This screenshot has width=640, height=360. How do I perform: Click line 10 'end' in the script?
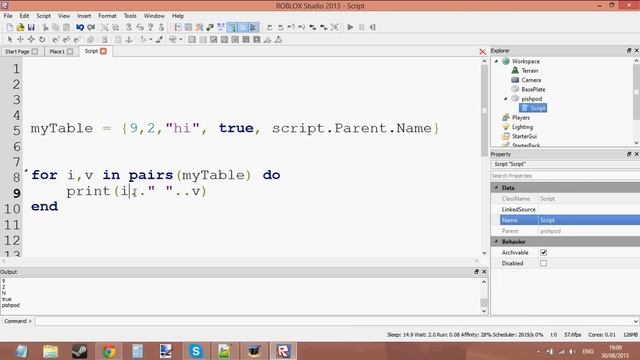[44, 207]
